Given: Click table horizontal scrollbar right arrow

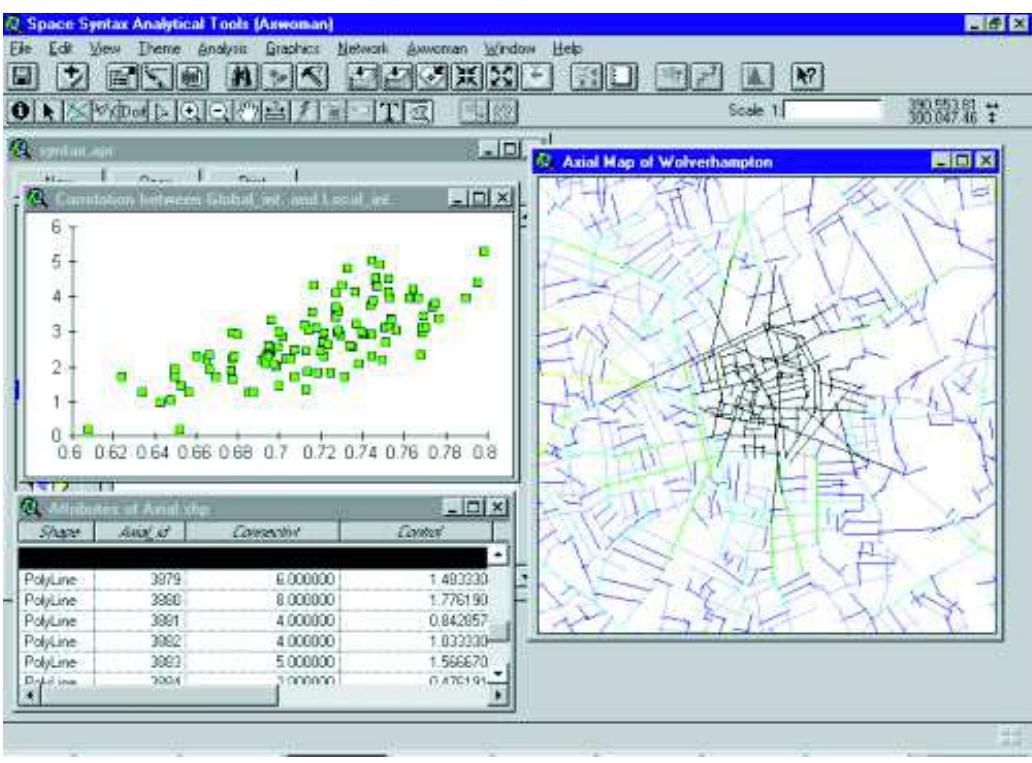Looking at the screenshot, I should (x=498, y=694).
